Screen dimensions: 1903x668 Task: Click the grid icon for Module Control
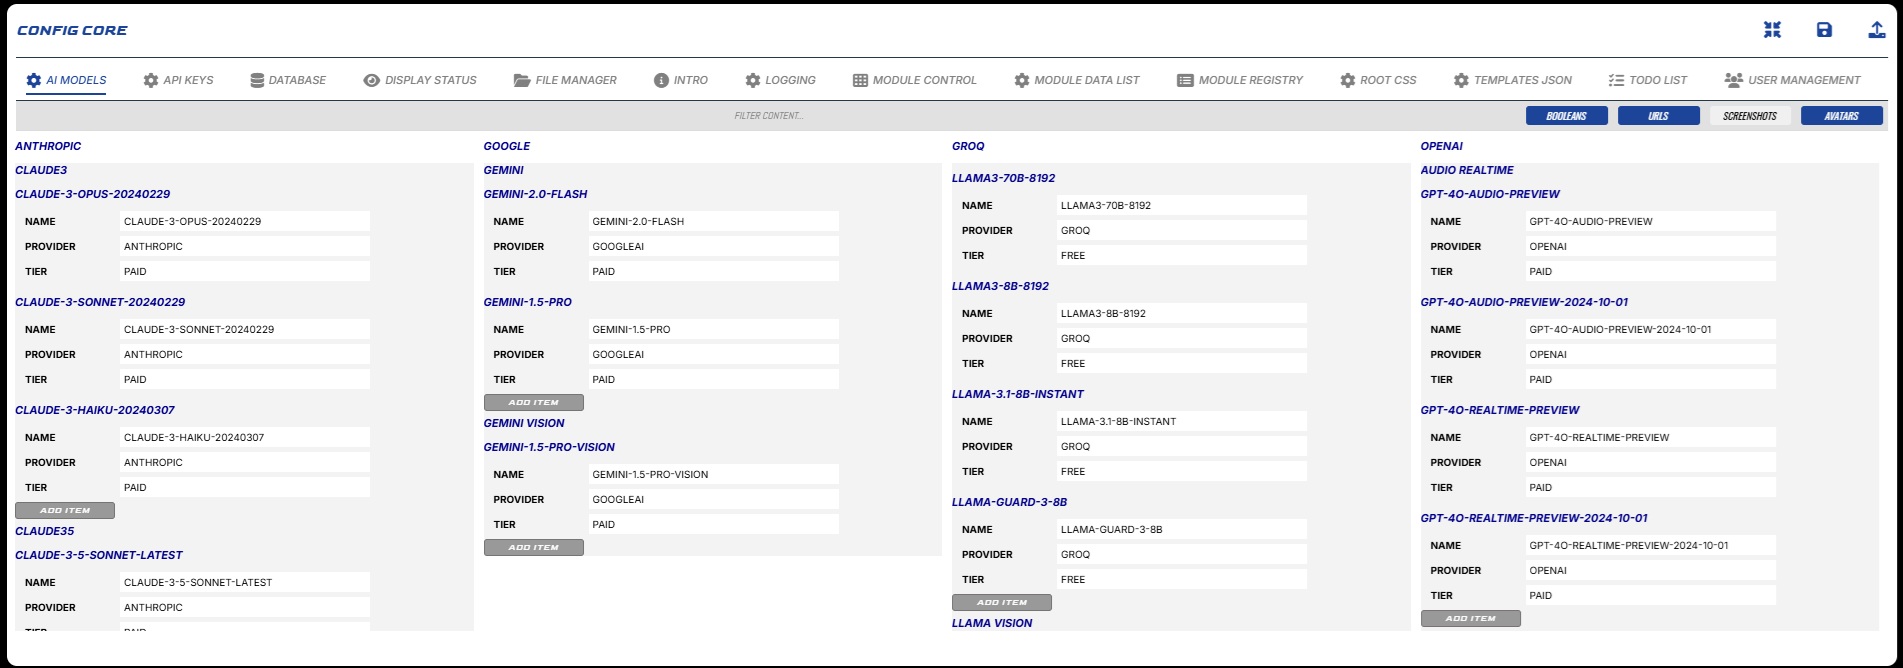click(860, 80)
